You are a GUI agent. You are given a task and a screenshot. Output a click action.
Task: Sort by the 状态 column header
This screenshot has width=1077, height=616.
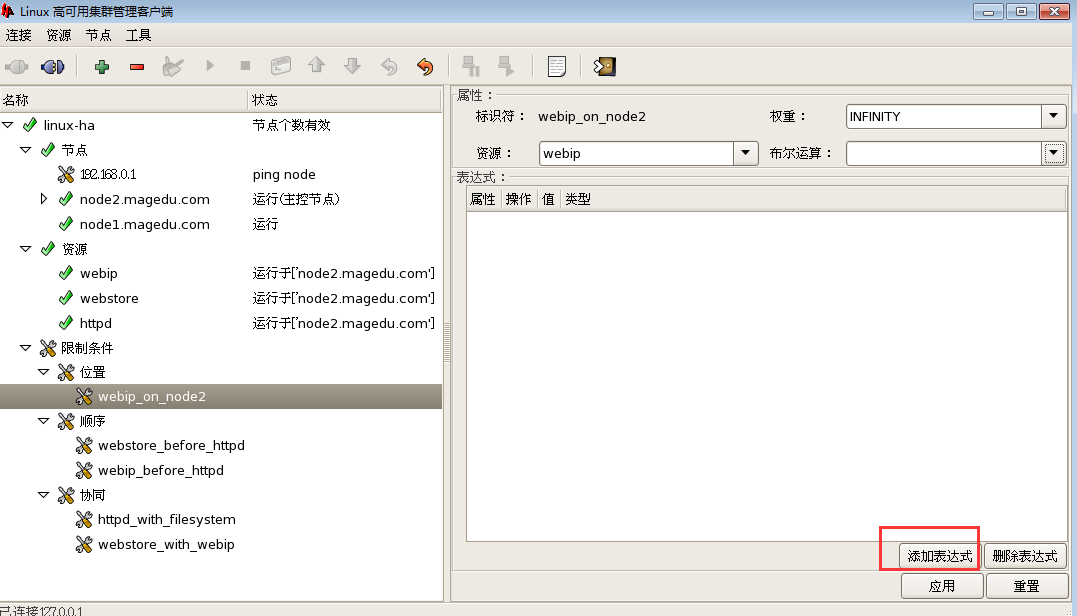344,100
